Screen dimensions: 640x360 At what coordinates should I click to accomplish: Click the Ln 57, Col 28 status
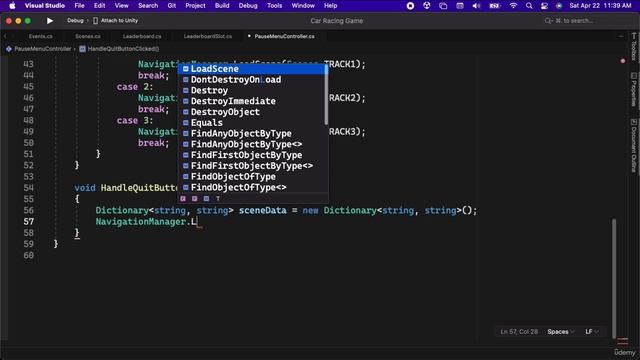tap(519, 332)
